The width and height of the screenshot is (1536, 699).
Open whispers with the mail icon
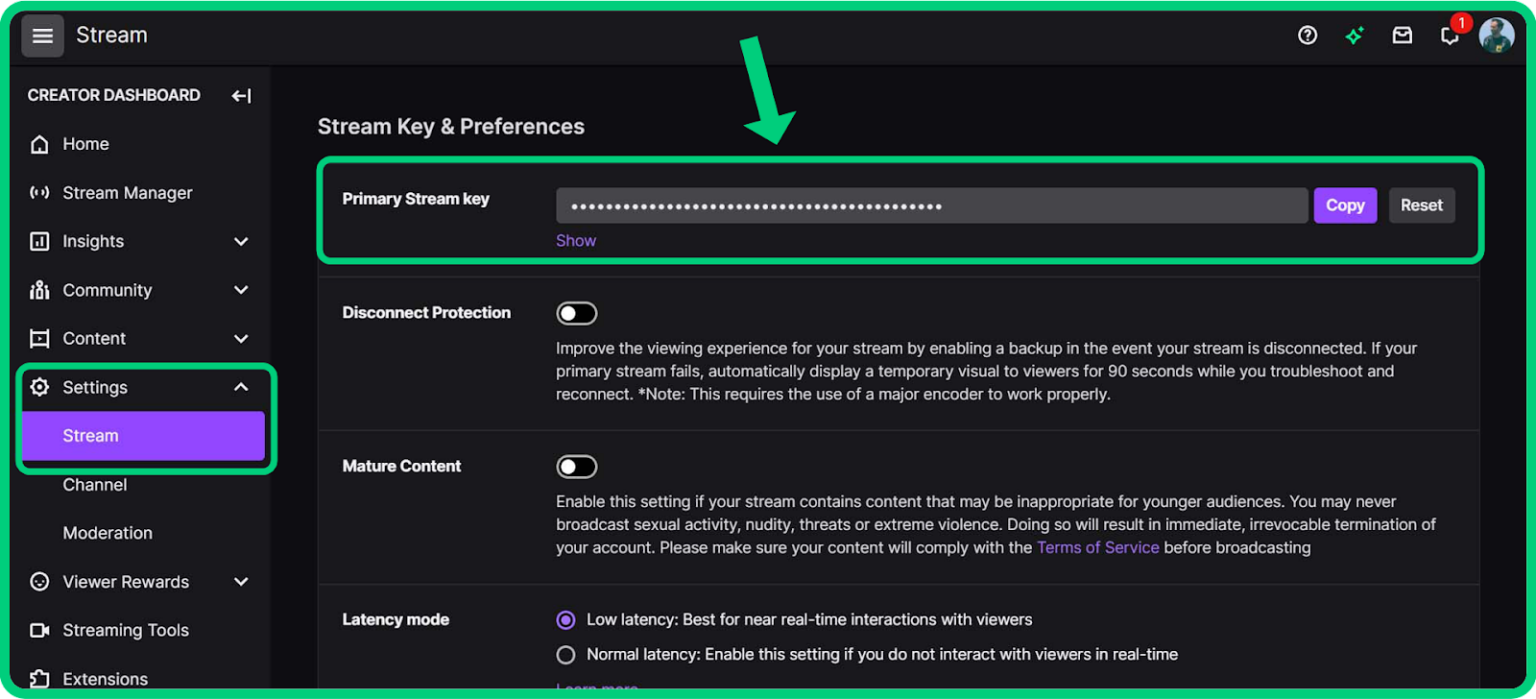point(1401,35)
